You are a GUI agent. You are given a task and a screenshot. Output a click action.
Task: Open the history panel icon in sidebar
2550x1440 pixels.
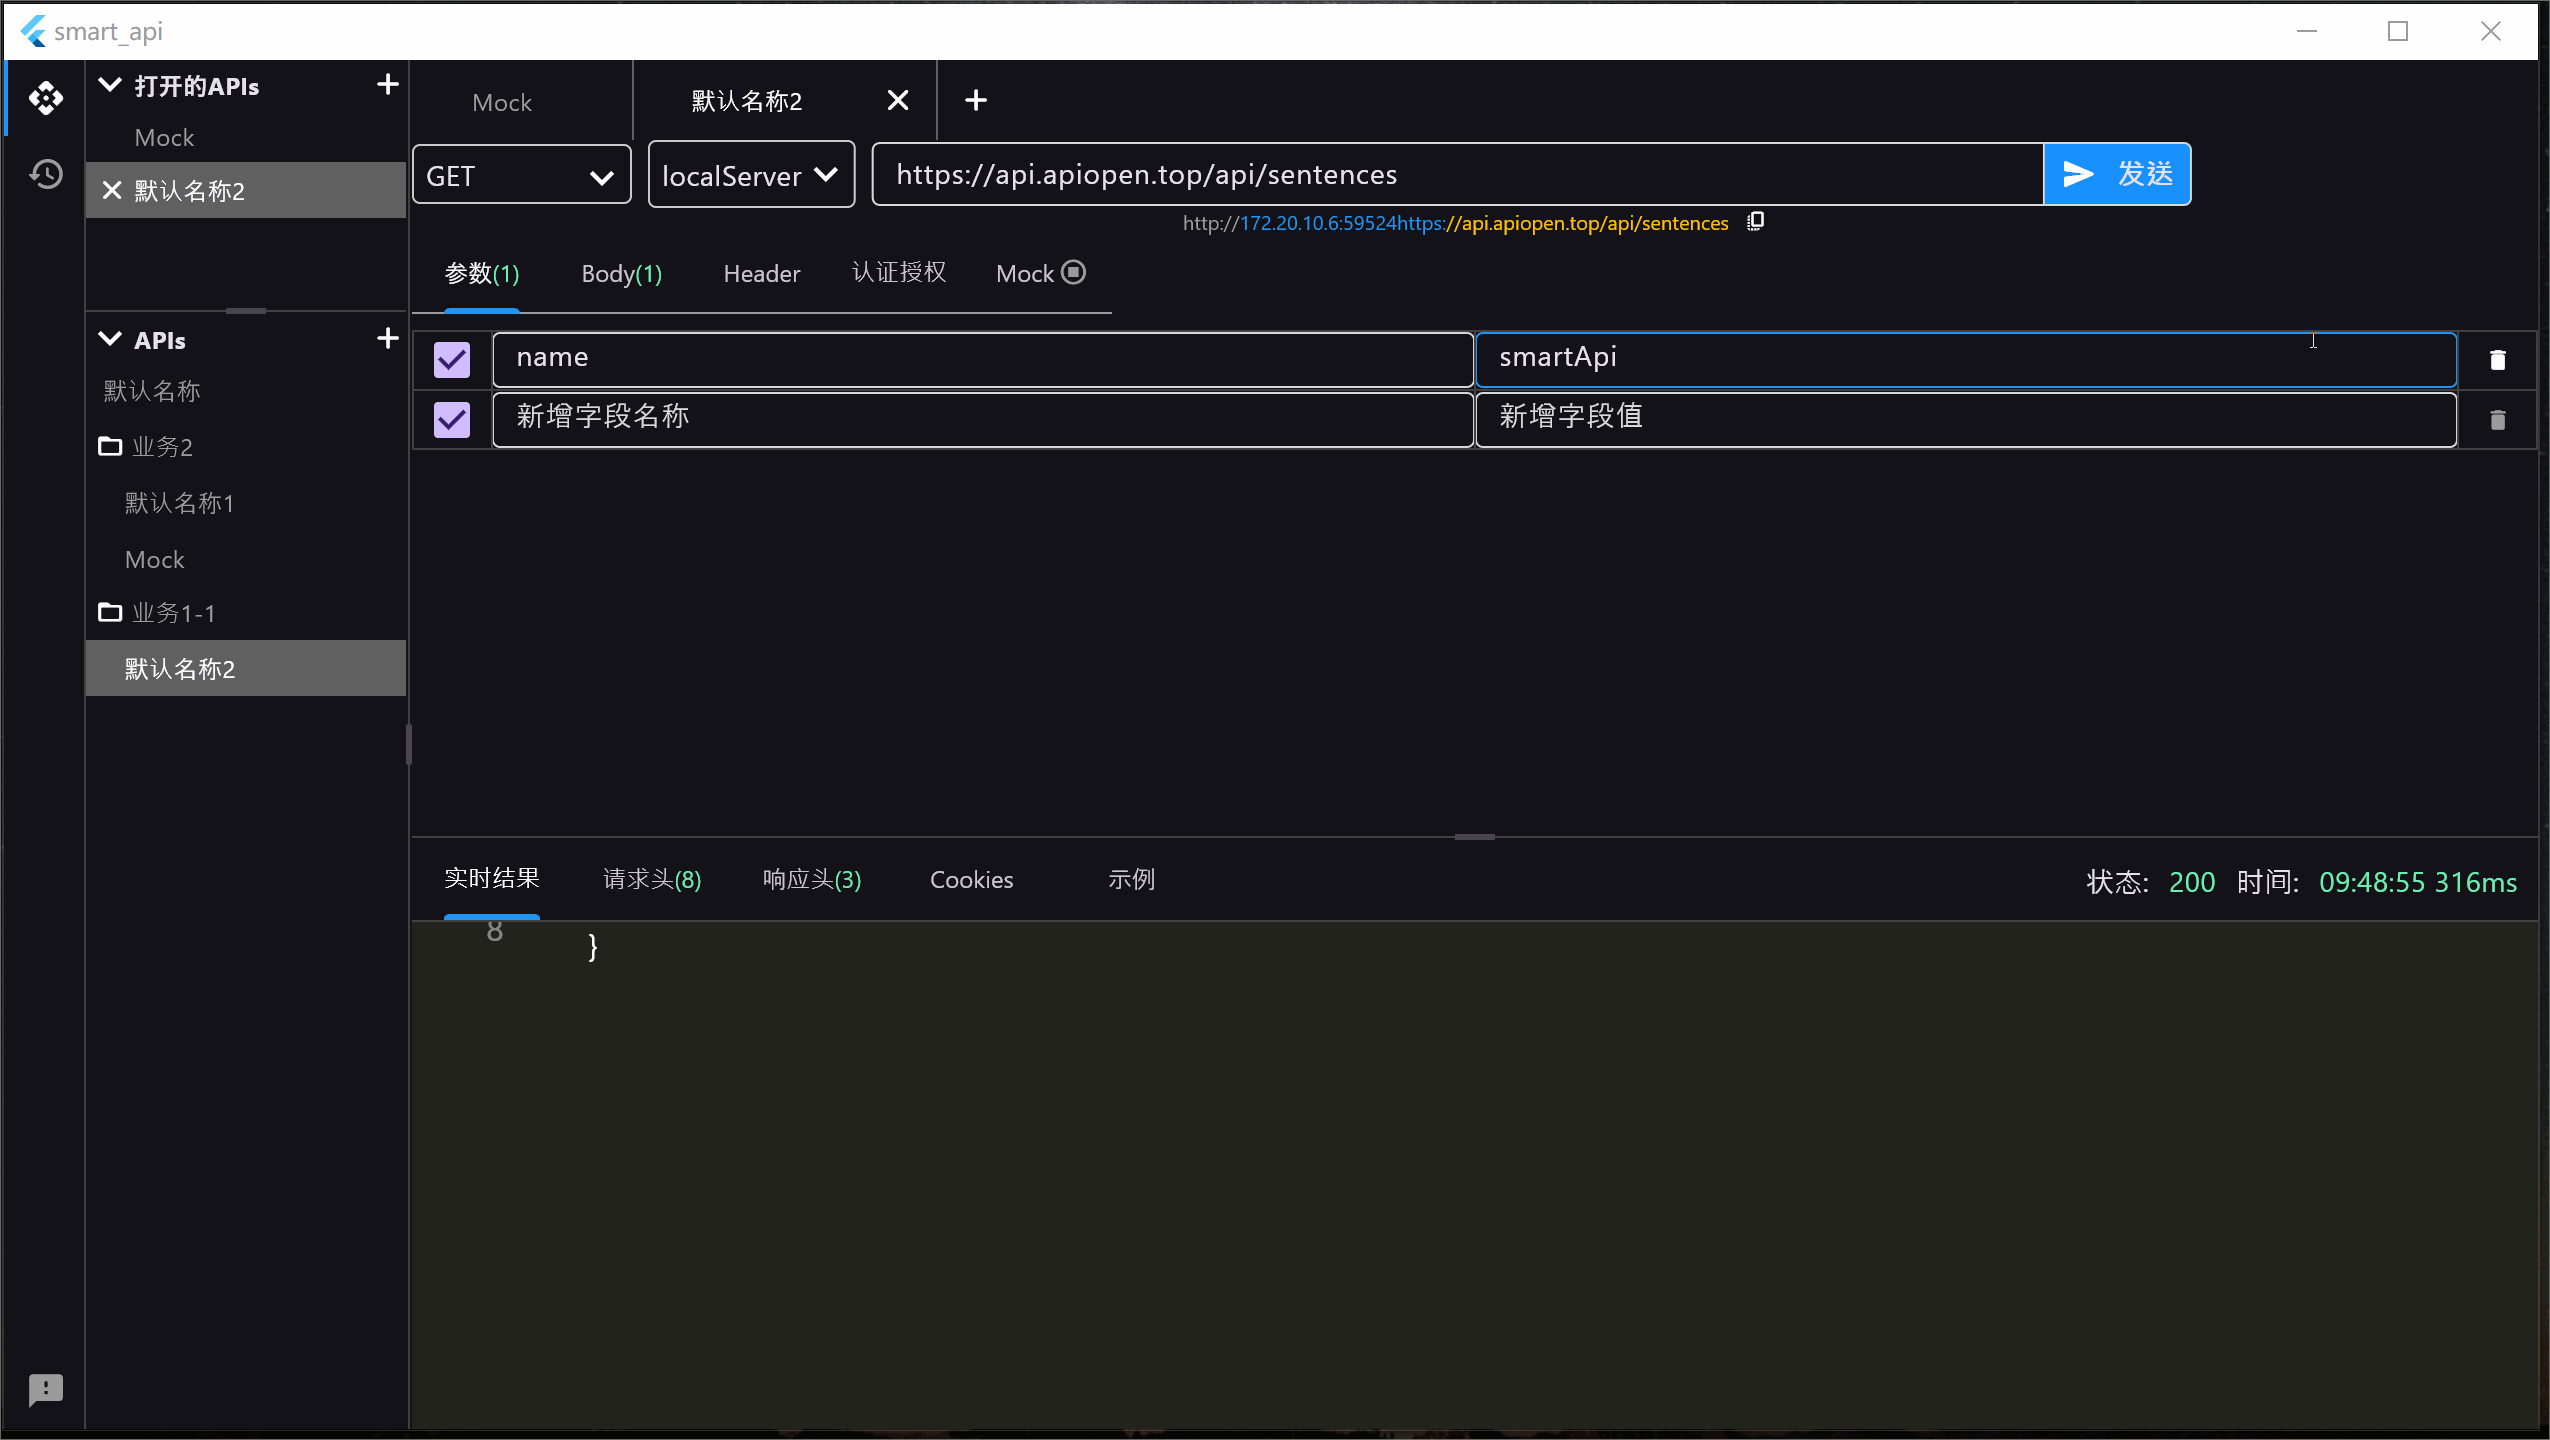46,174
